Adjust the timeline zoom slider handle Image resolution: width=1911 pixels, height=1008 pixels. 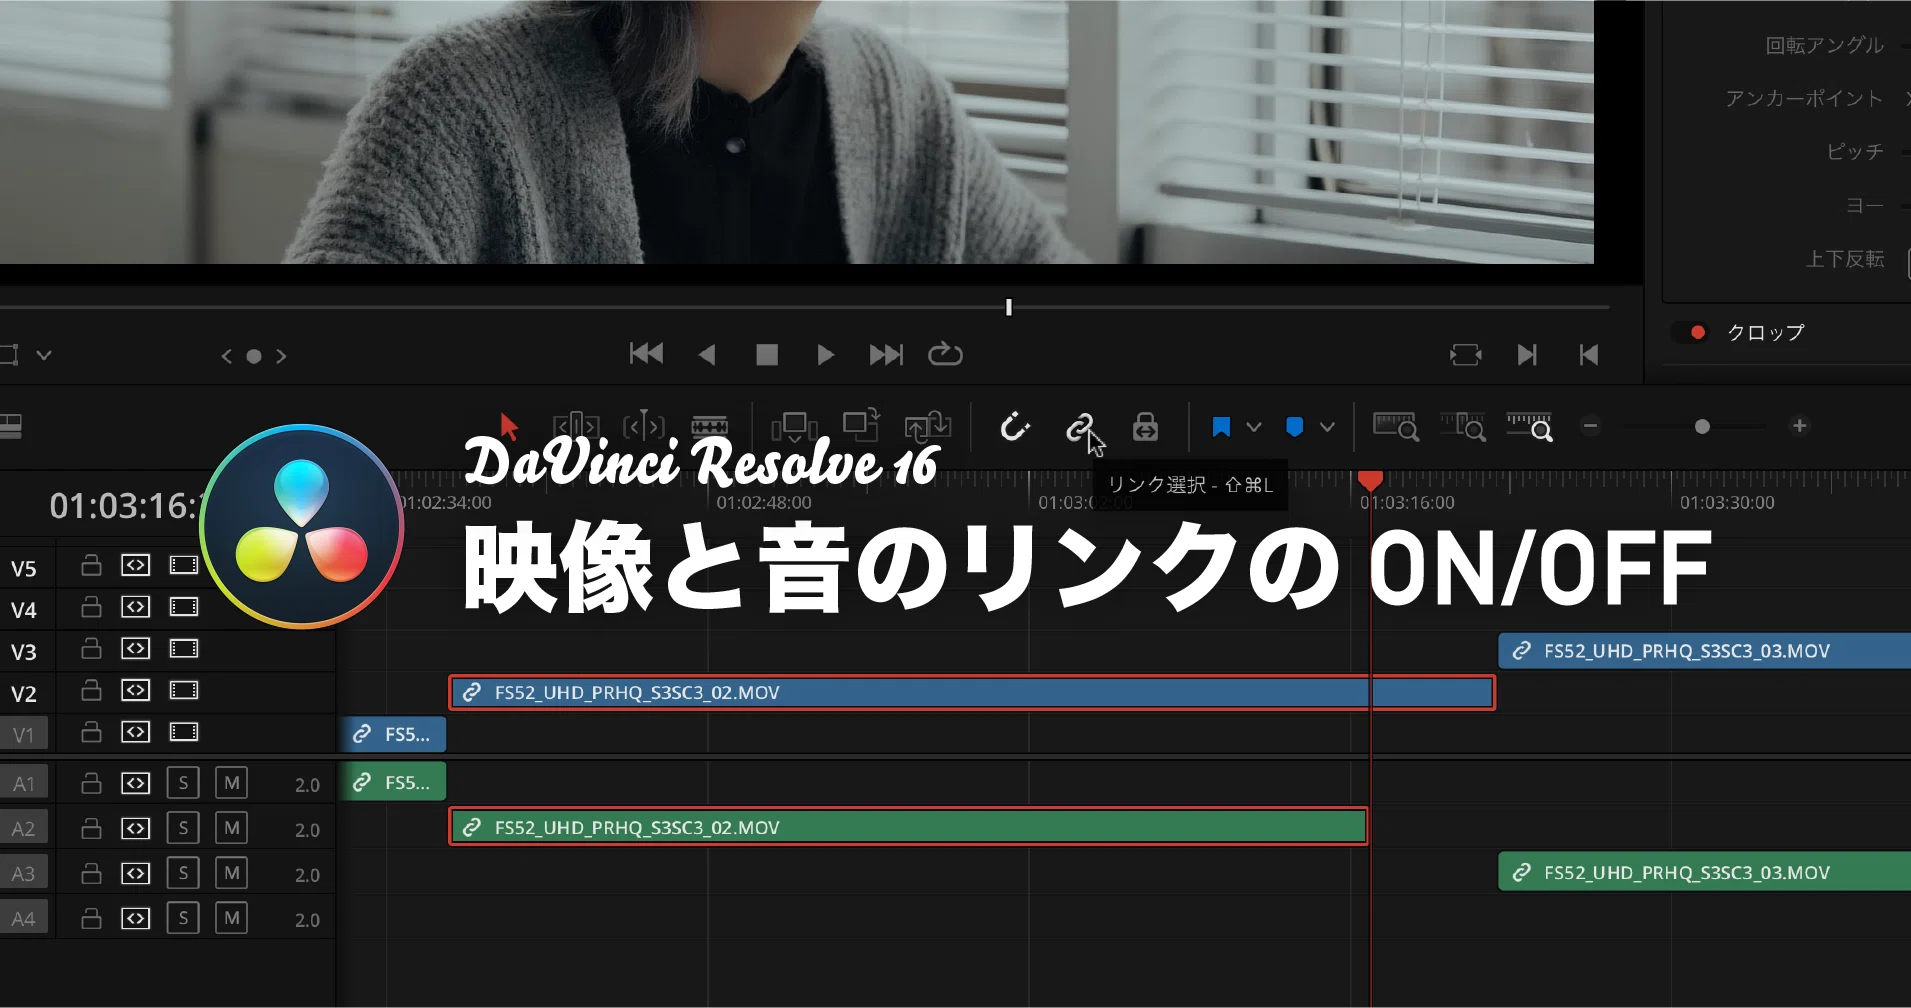pyautogui.click(x=1702, y=427)
